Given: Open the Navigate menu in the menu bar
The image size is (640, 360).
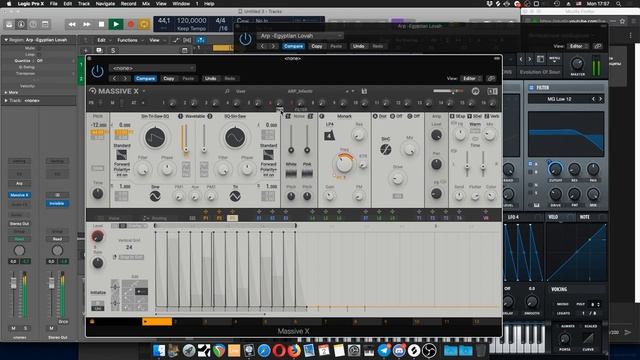Looking at the screenshot, I should [105, 4].
